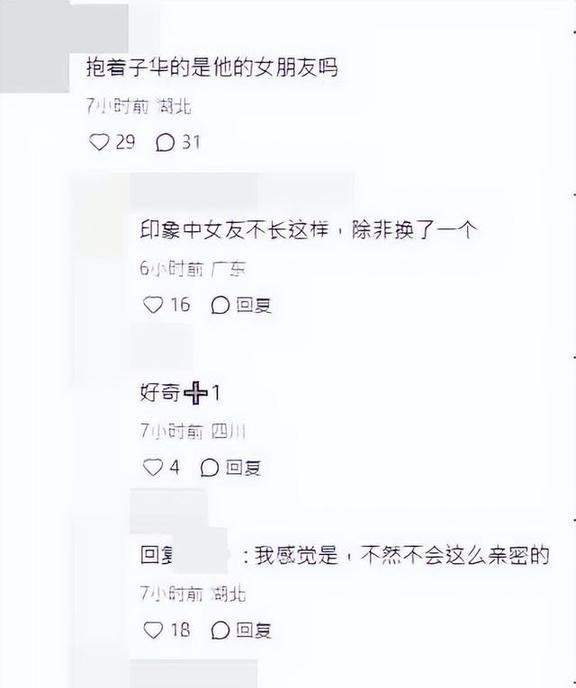The width and height of the screenshot is (576, 688).
Task: Click the 6小时前 广东 timestamp
Action: 193,269
